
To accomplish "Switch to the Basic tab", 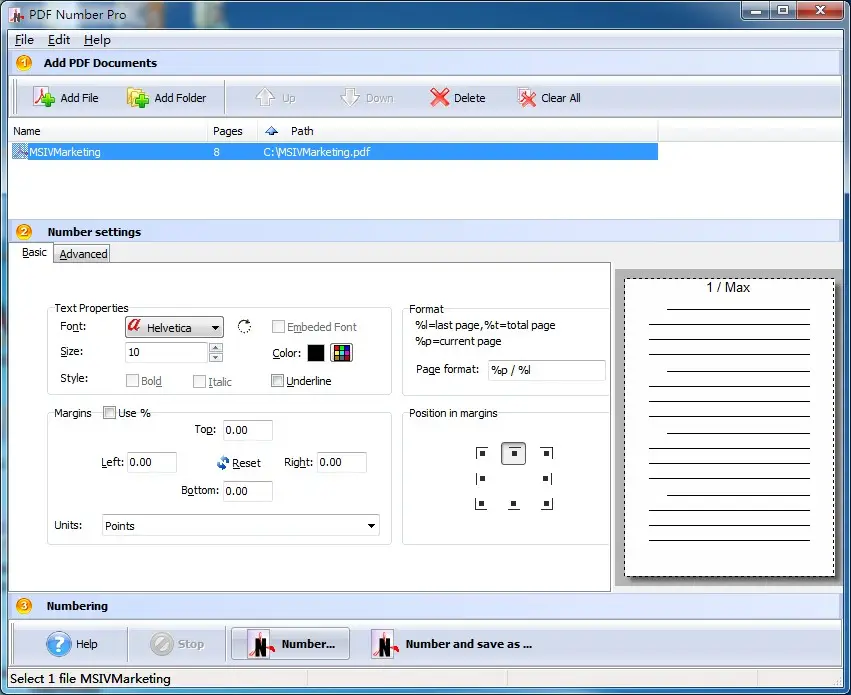I will (34, 252).
